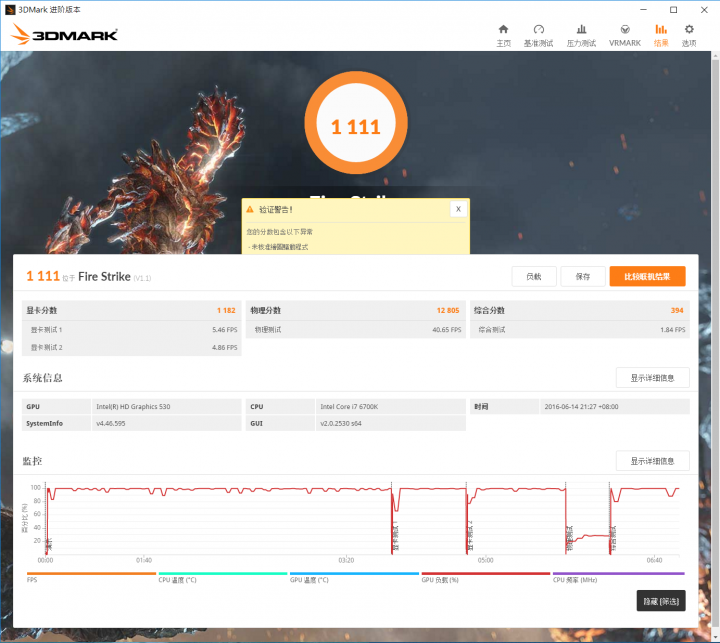The width and height of the screenshot is (720, 643).
Task: Click the timestamp 2016-06-14 21:27 +08:00
Action: [x=581, y=407]
